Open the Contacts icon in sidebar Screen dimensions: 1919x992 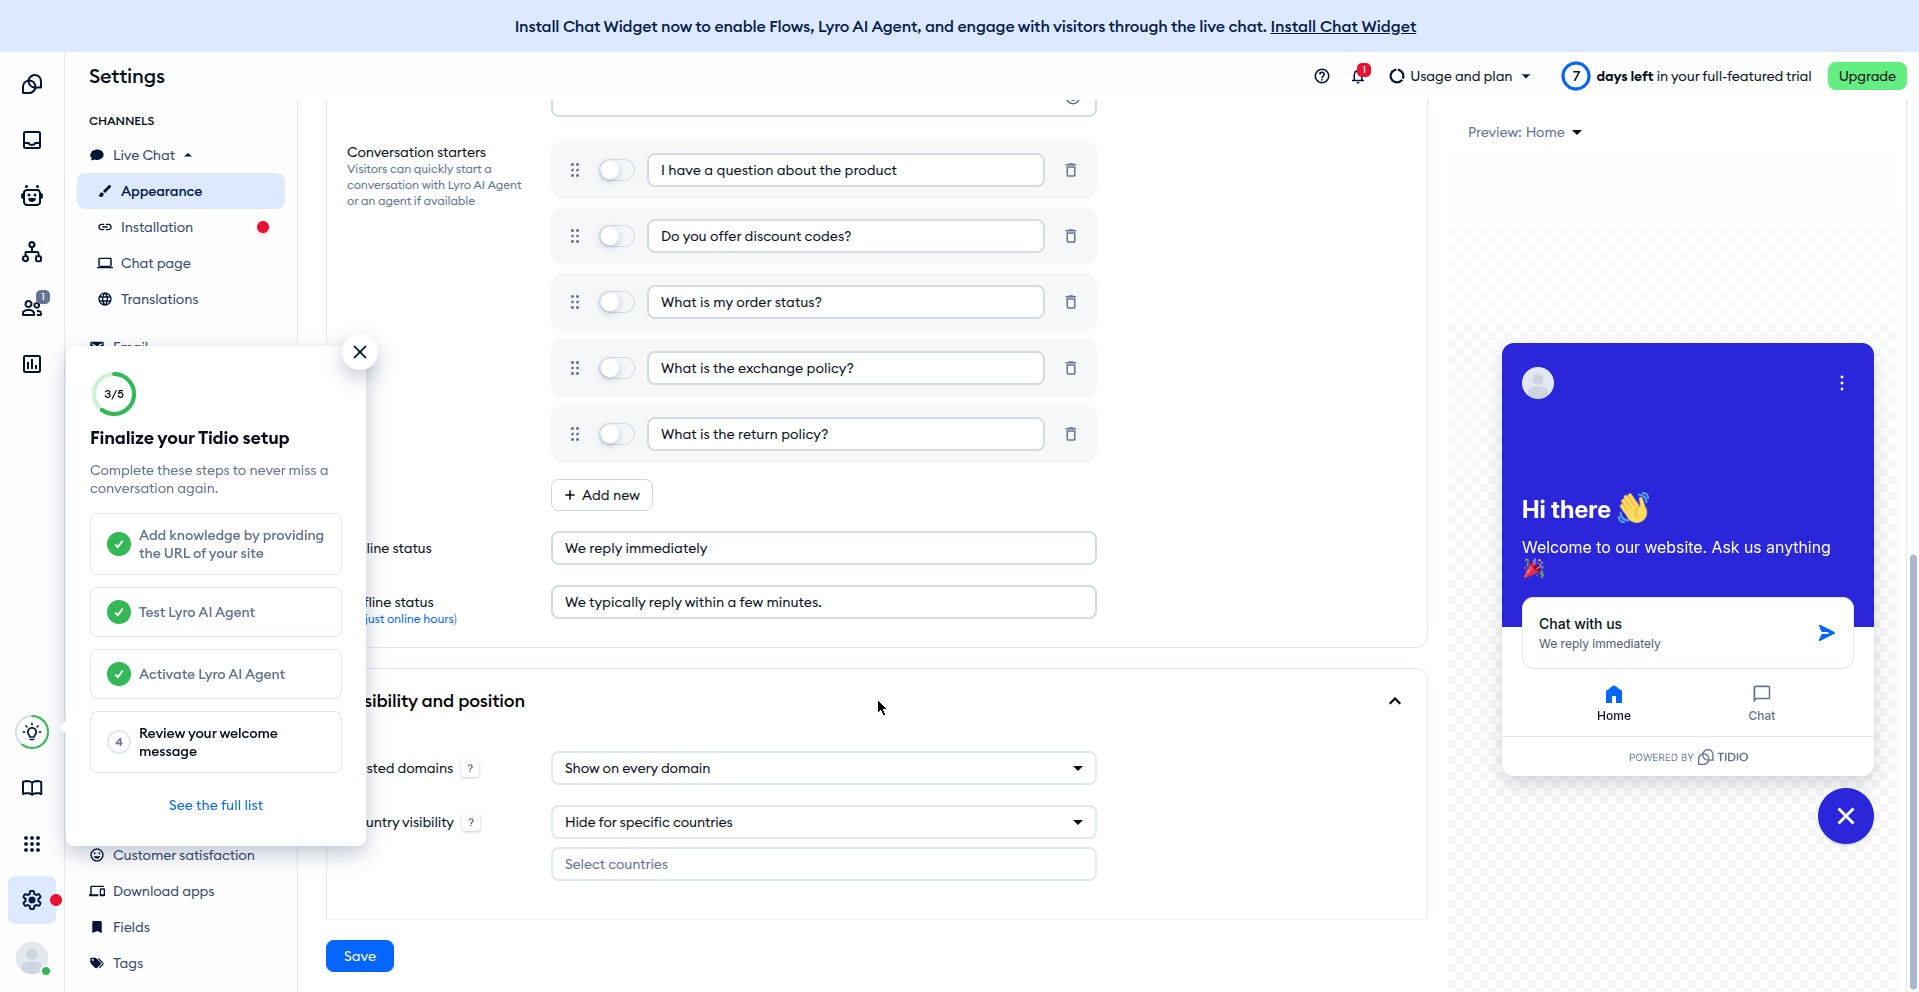32,308
